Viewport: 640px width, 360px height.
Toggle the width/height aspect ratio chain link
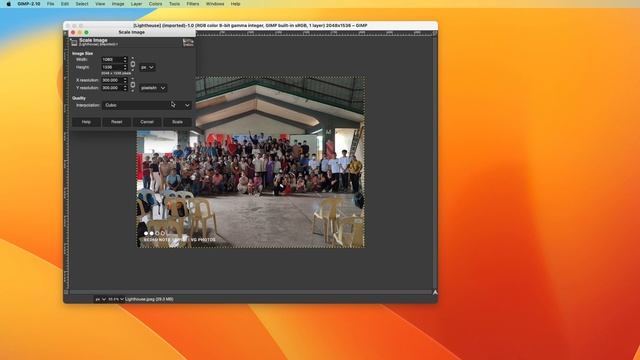[x=133, y=64]
